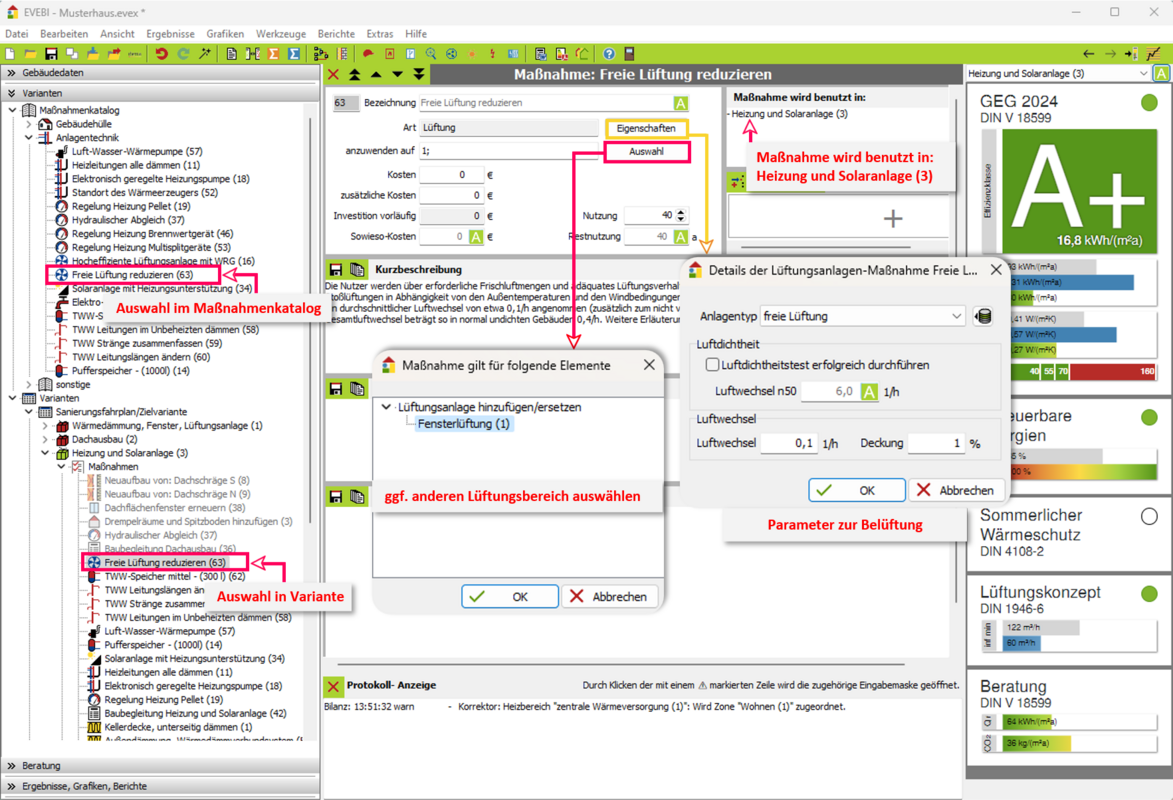Click the back arrow in top-right toolbar
Viewport: 1173px width, 800px height.
click(x=1089, y=54)
